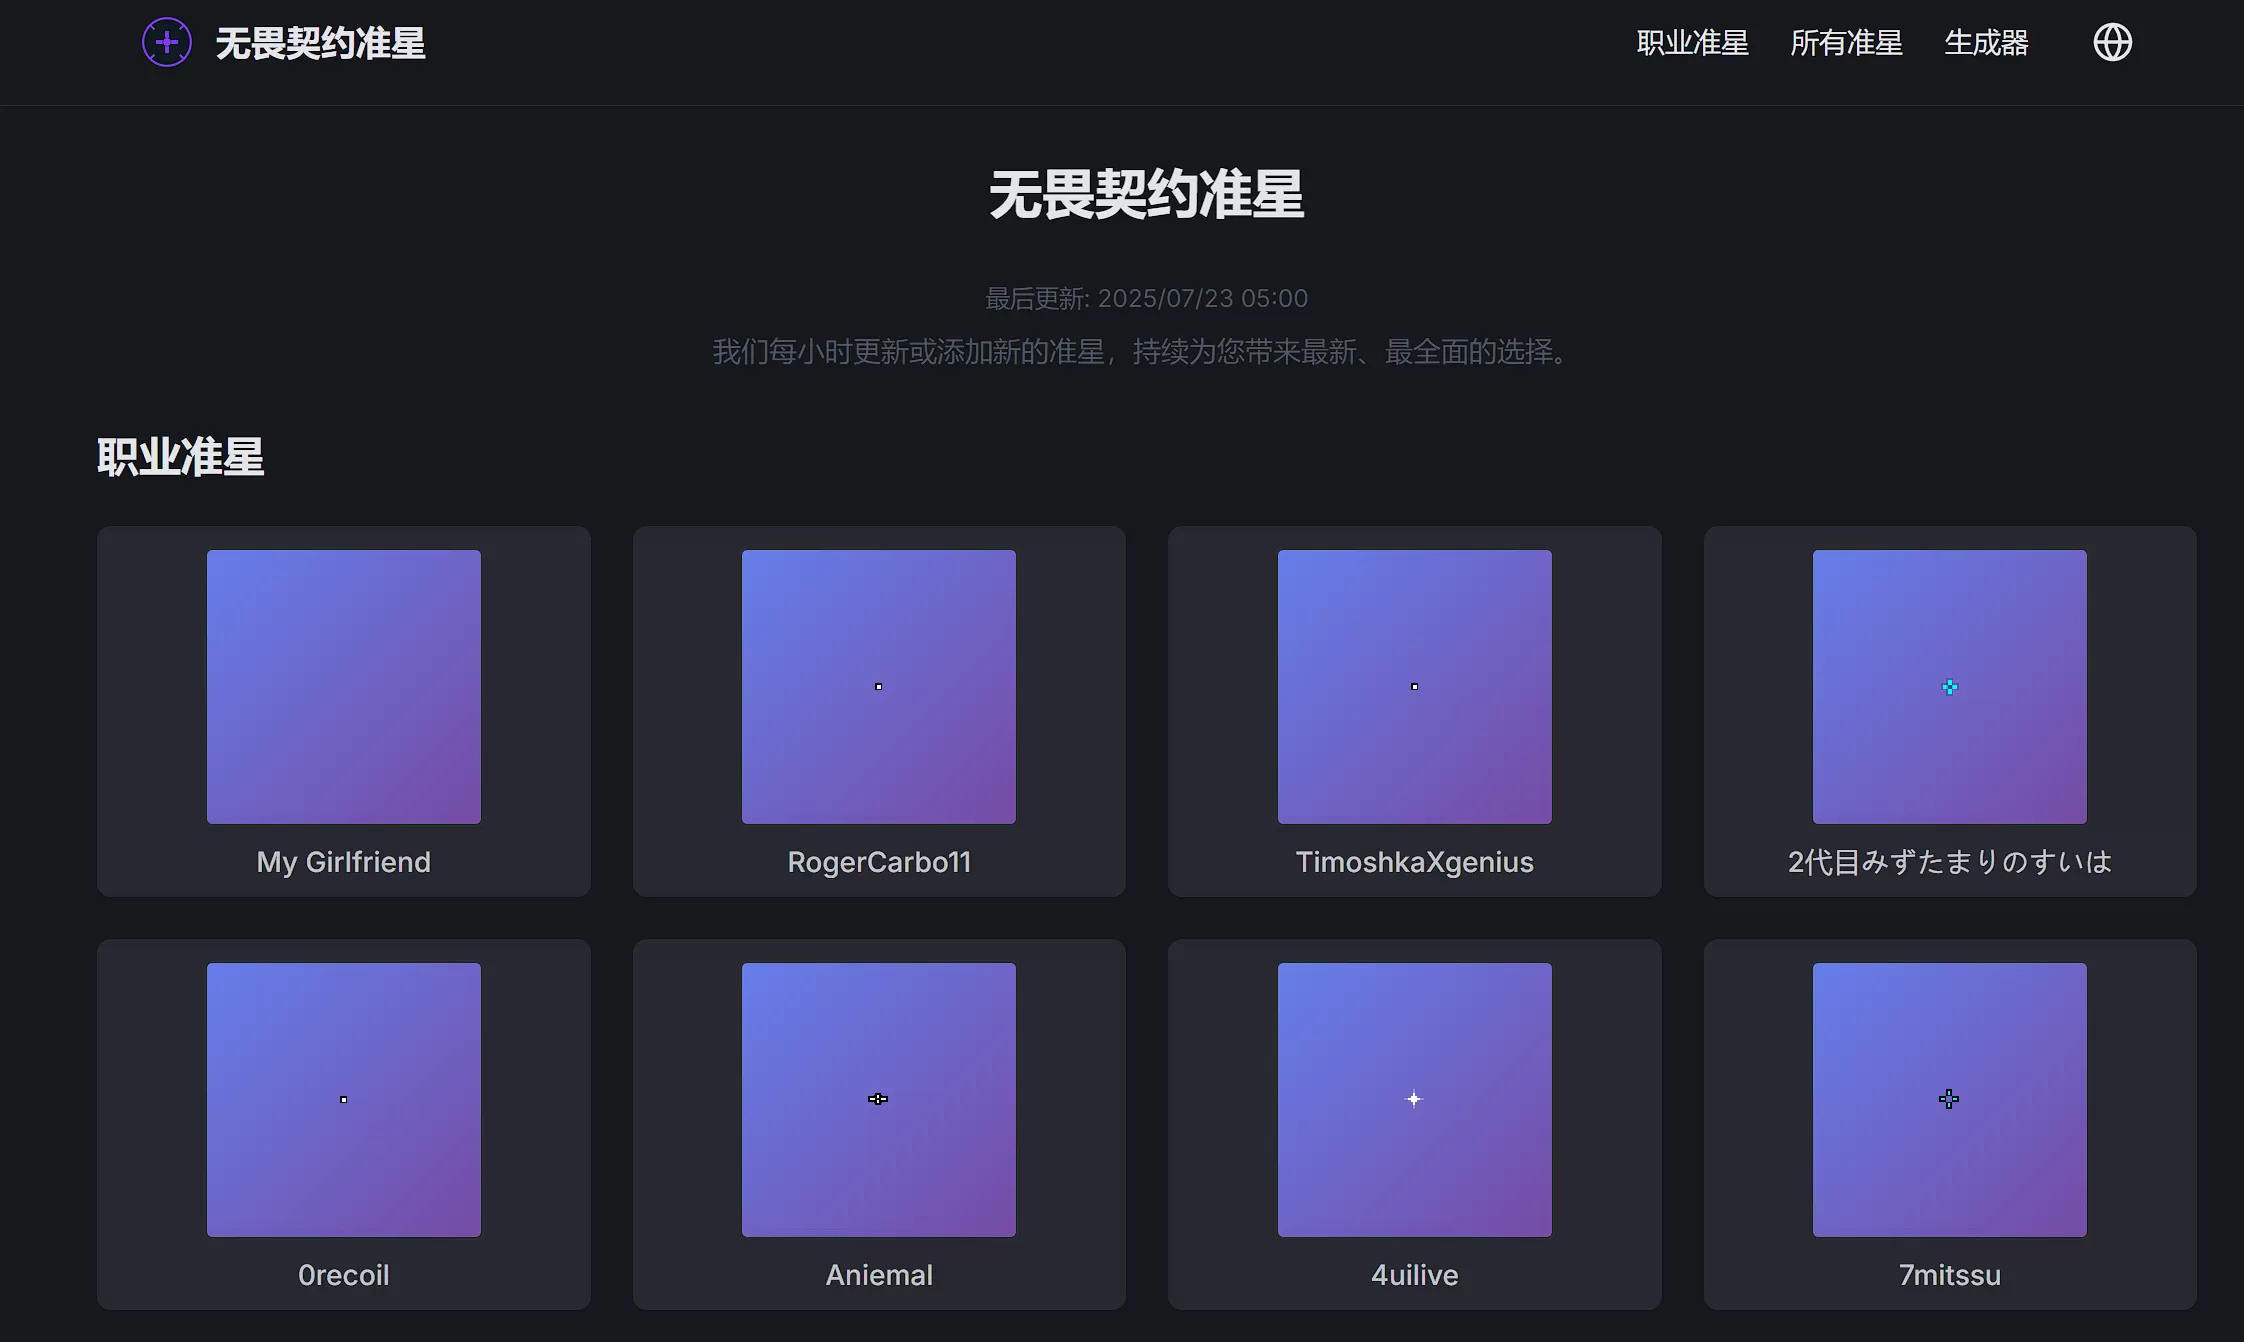Image resolution: width=2244 pixels, height=1342 pixels.
Task: Click the cyan crosshair preview for 2代目みずたまりのすいは
Action: coord(1948,686)
